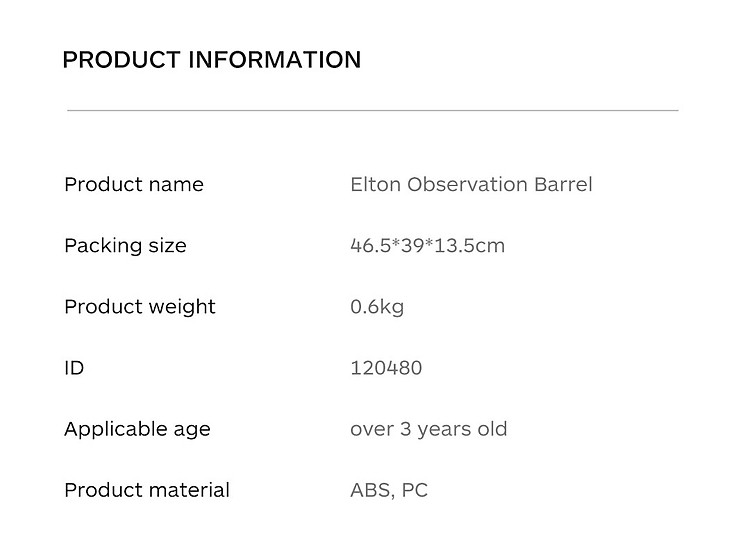Click the word Elton in product name
Image resolution: width=750 pixels, height=555 pixels.
point(375,184)
